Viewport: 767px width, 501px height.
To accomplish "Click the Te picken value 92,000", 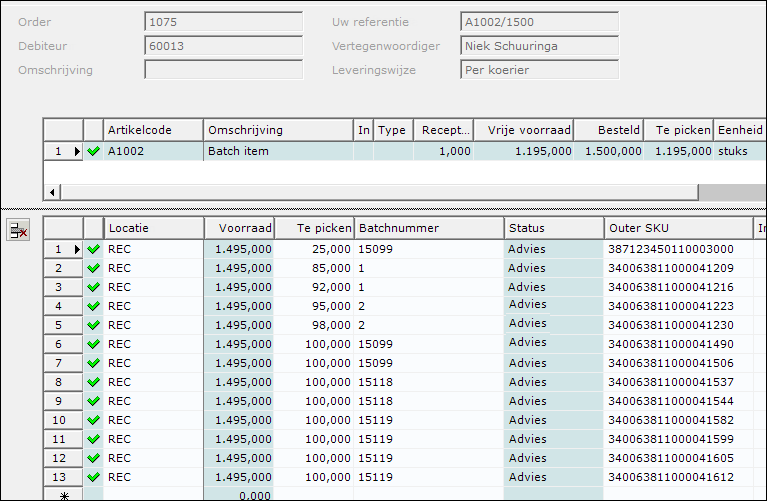I will (x=314, y=287).
